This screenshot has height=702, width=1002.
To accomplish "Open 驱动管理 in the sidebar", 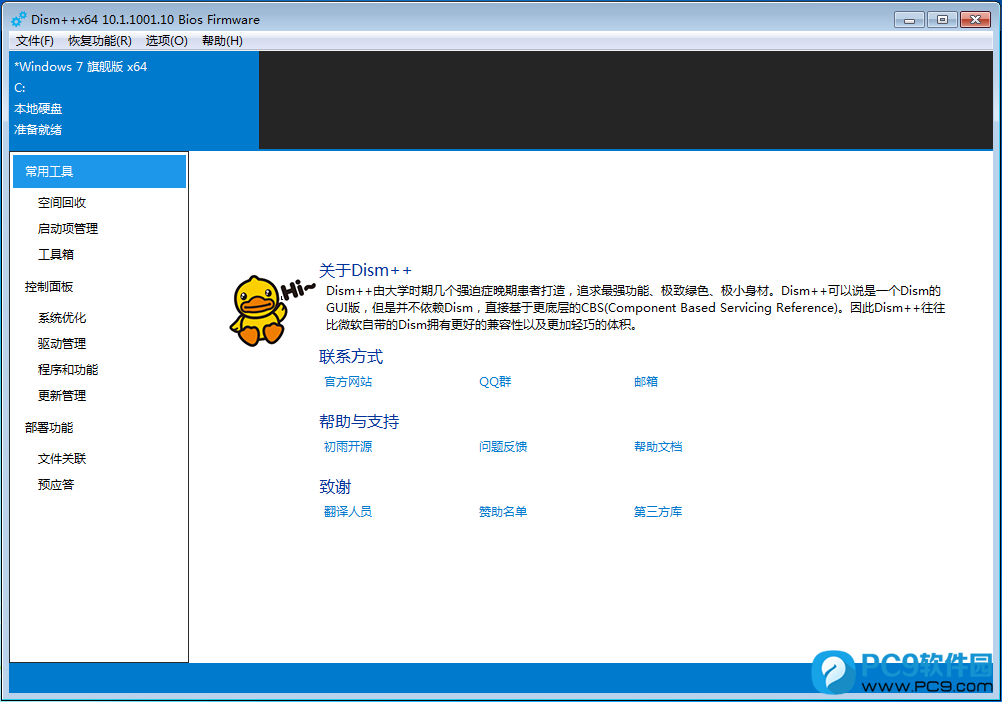I will 61,344.
